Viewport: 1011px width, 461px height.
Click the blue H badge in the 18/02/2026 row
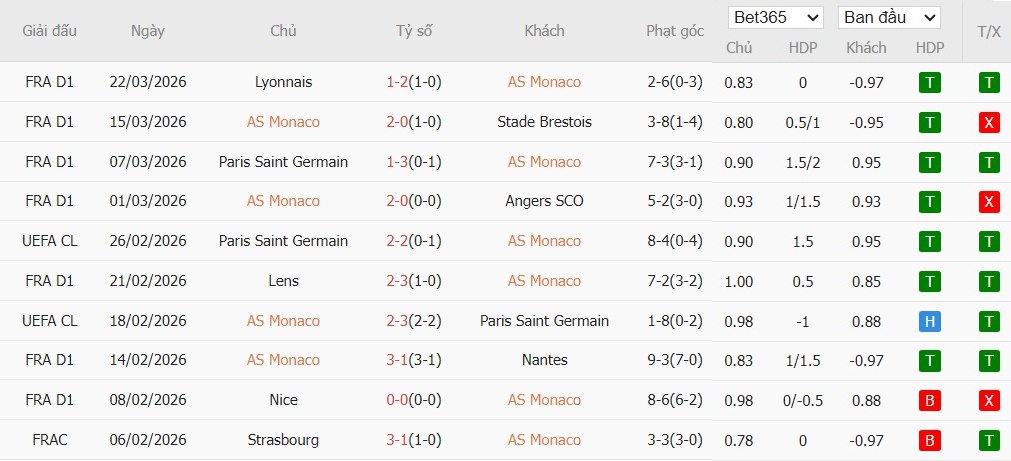(x=930, y=321)
